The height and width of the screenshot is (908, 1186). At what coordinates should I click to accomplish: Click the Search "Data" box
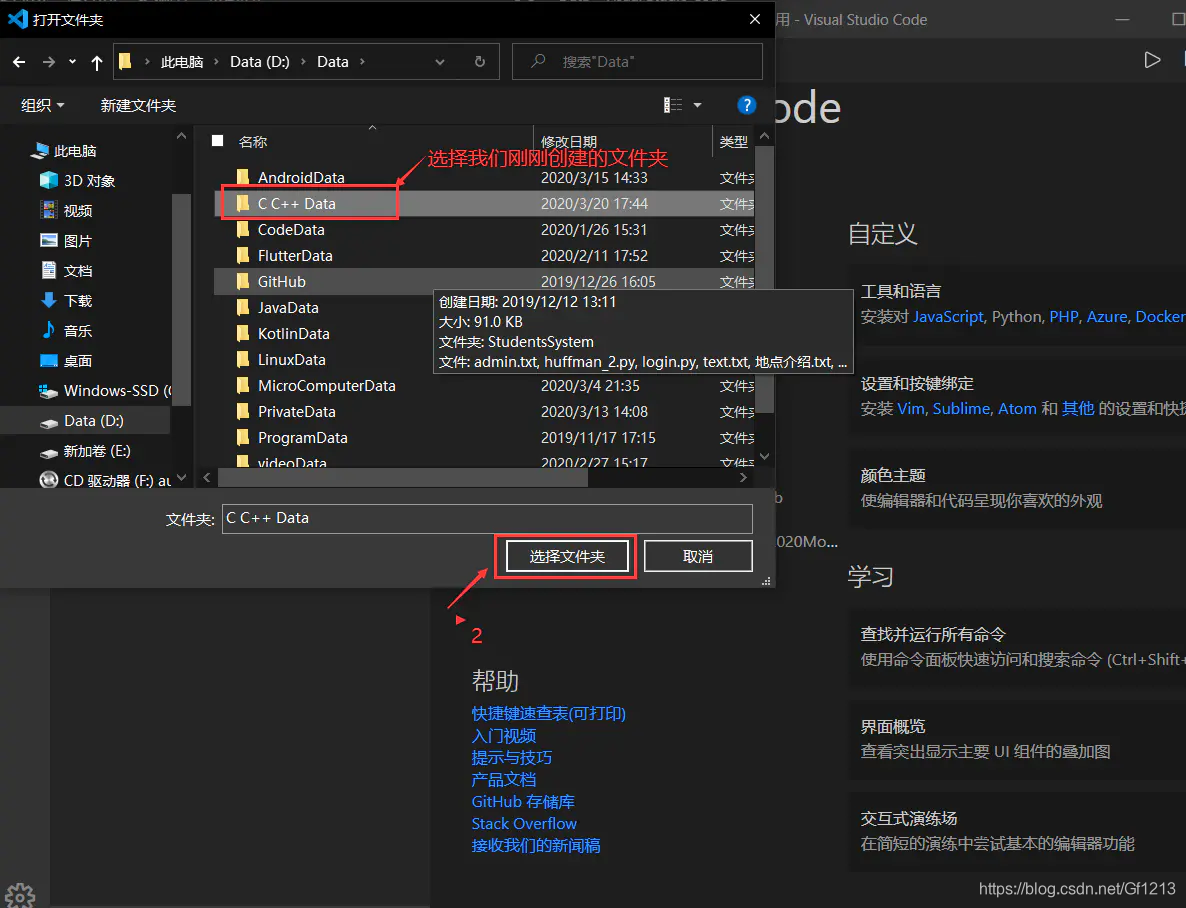pyautogui.click(x=637, y=61)
